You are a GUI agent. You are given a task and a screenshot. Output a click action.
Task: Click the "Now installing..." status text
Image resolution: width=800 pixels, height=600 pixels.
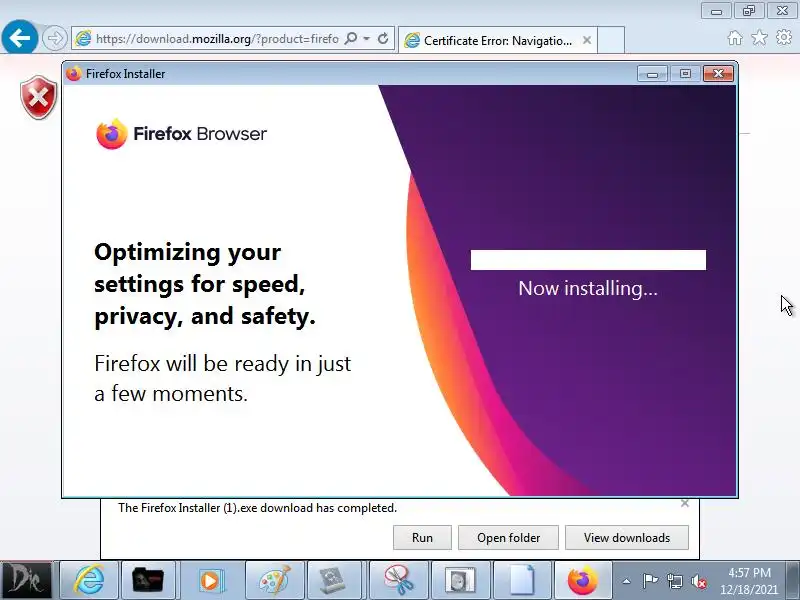(588, 288)
